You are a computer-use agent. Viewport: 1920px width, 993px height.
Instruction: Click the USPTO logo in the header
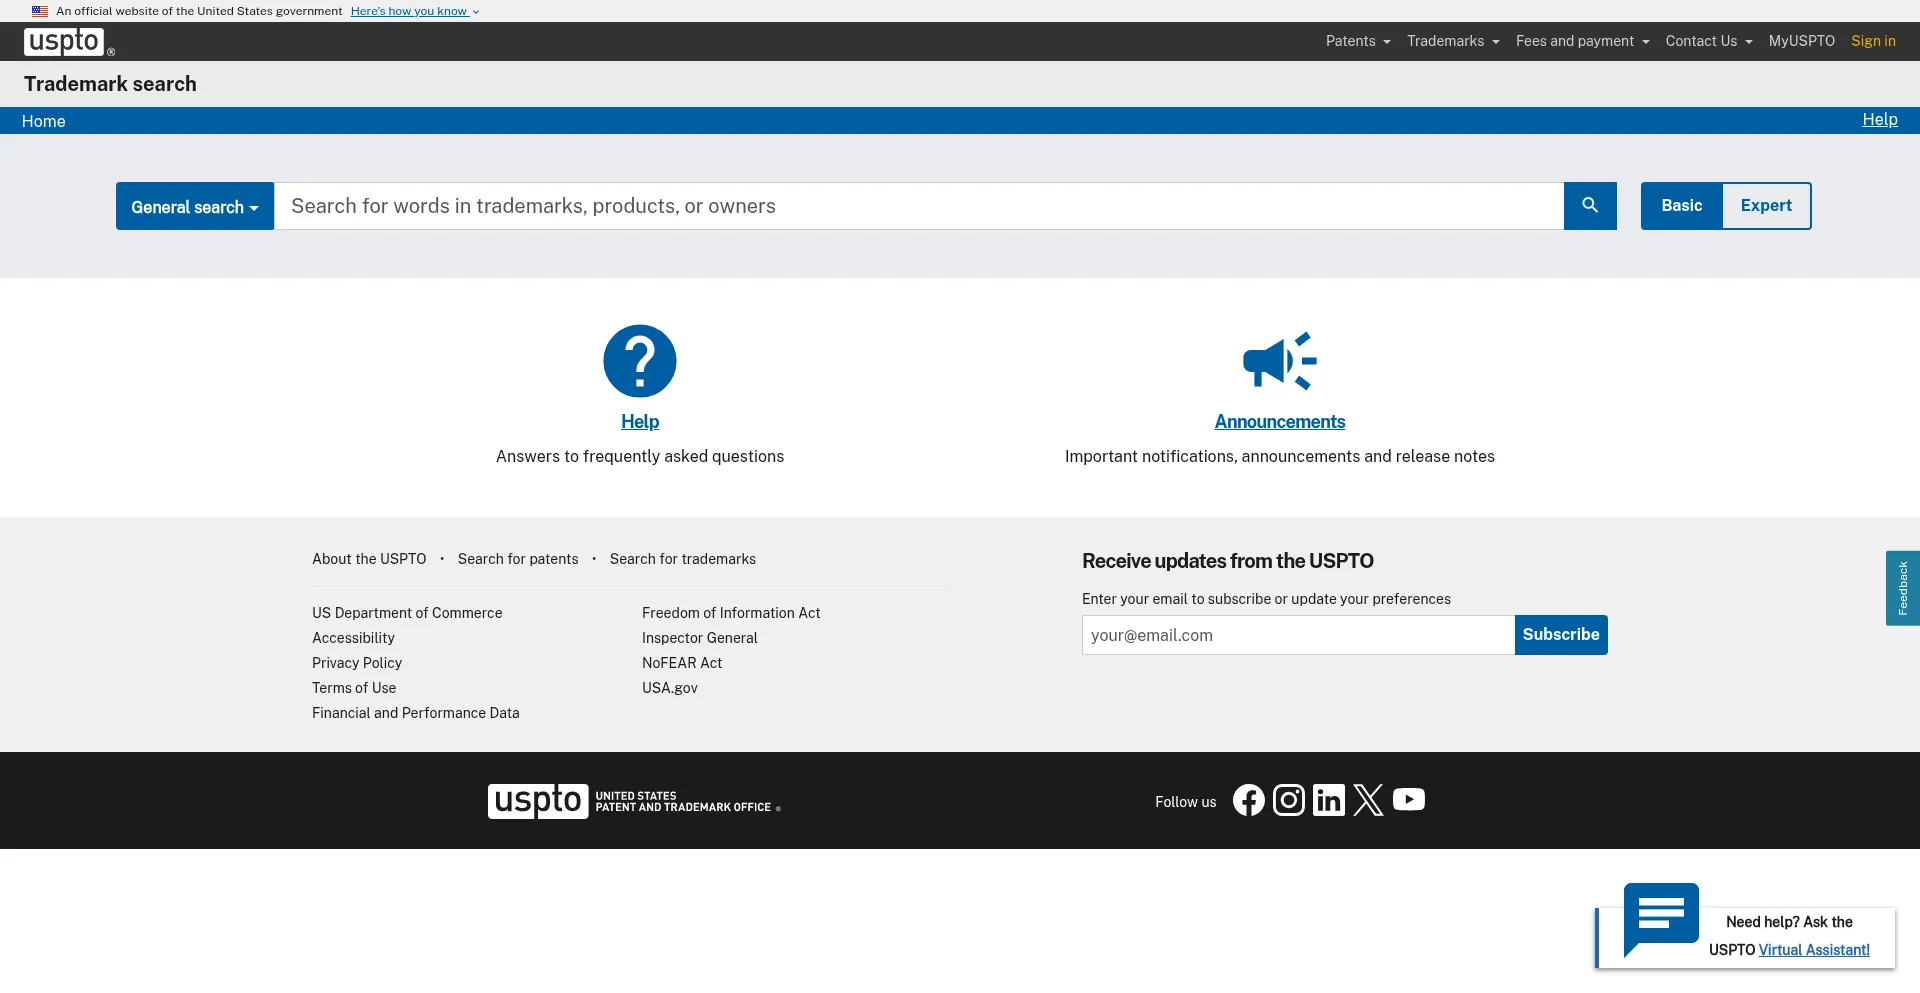click(x=64, y=42)
